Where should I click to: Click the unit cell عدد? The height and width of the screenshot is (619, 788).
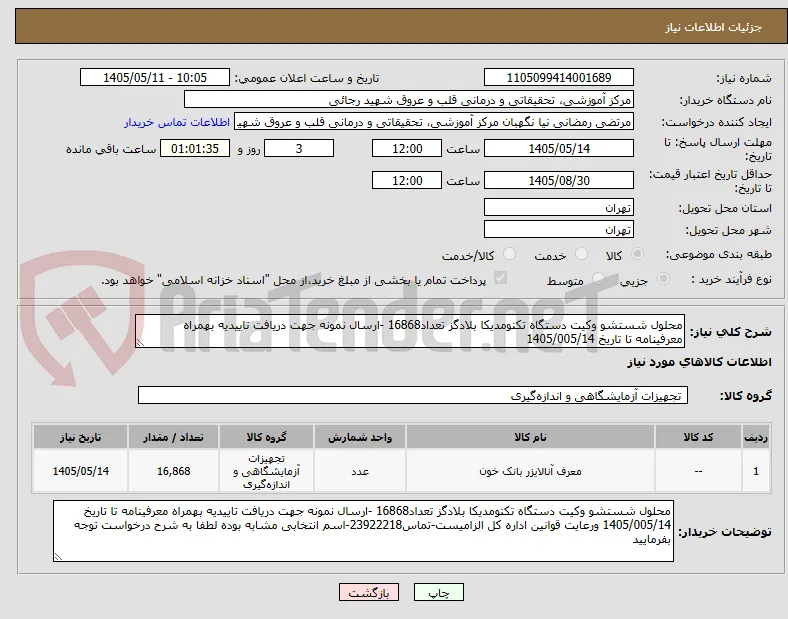tap(360, 471)
